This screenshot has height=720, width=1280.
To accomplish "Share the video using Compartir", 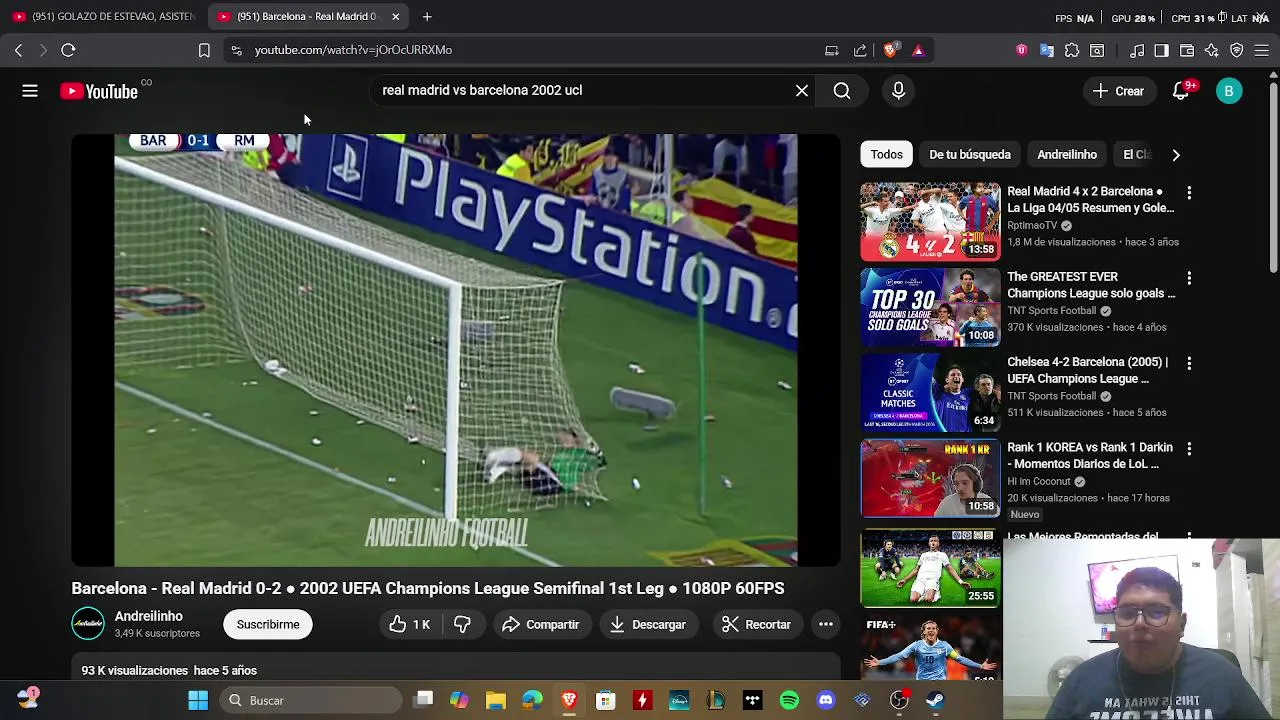I will [540, 624].
